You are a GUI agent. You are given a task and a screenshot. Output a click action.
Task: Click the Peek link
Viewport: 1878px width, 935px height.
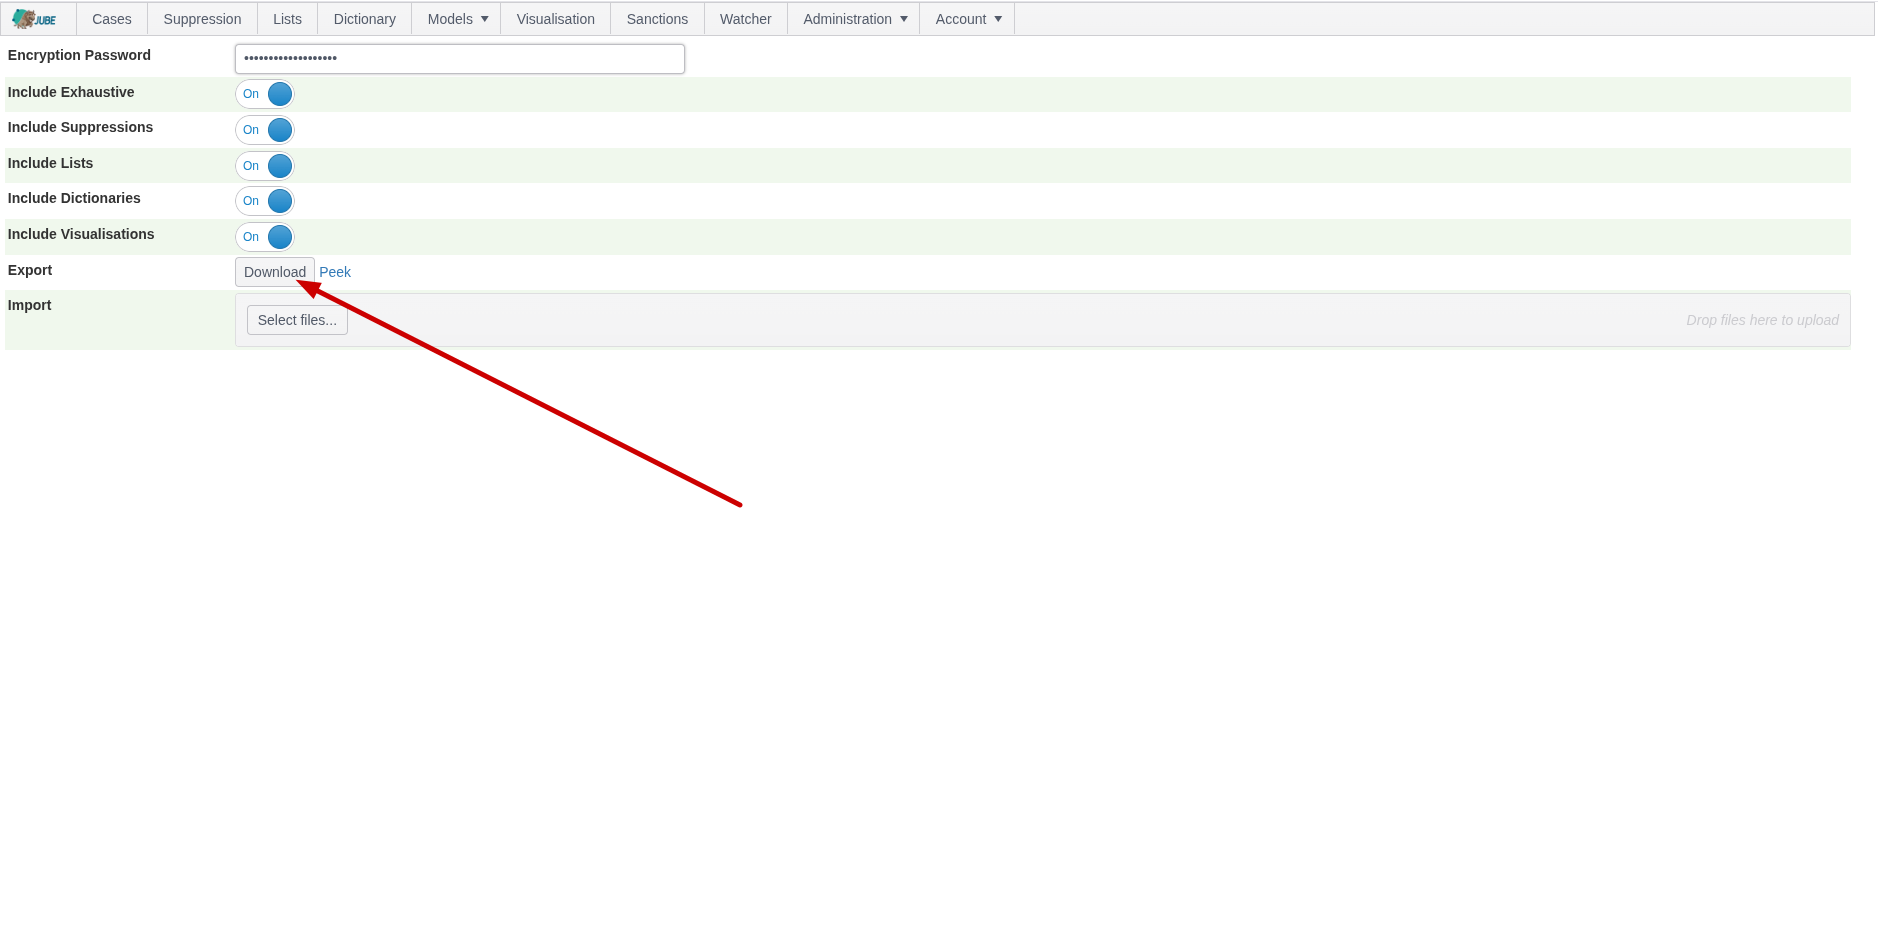[x=335, y=272]
